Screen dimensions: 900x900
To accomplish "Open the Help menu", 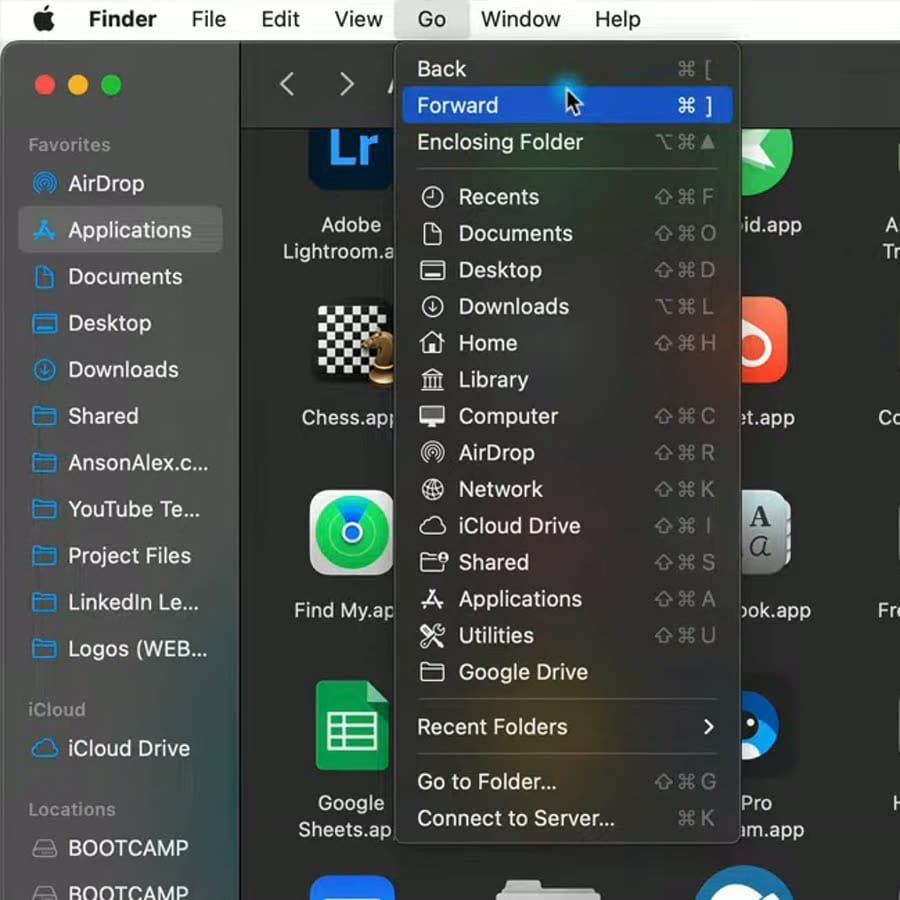I will 618,19.
